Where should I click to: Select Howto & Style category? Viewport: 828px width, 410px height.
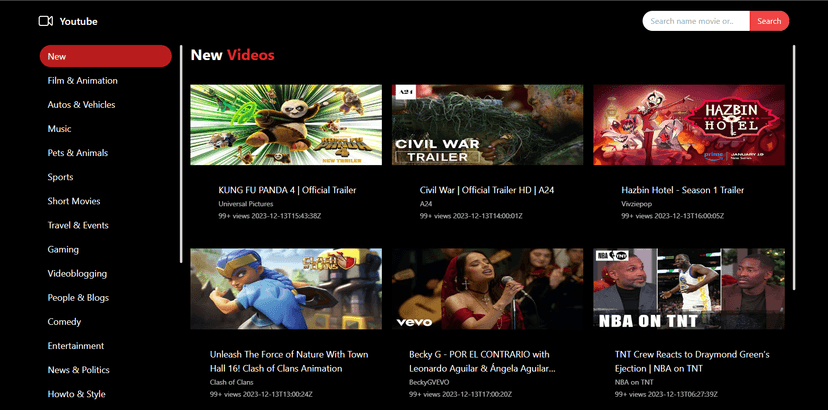point(77,394)
